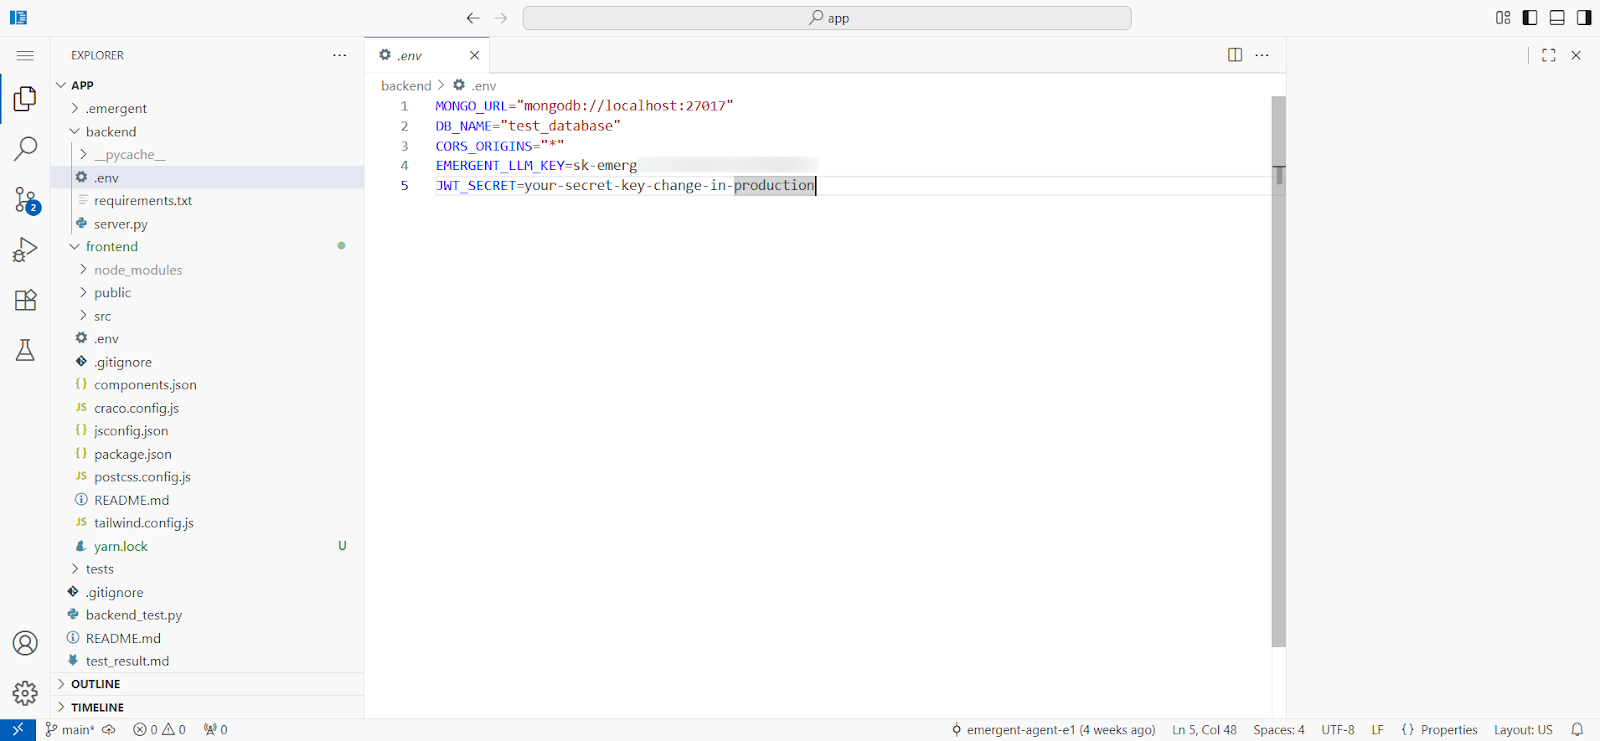Toggle the bottom panel visibility
The height and width of the screenshot is (741, 1600).
coord(1557,18)
